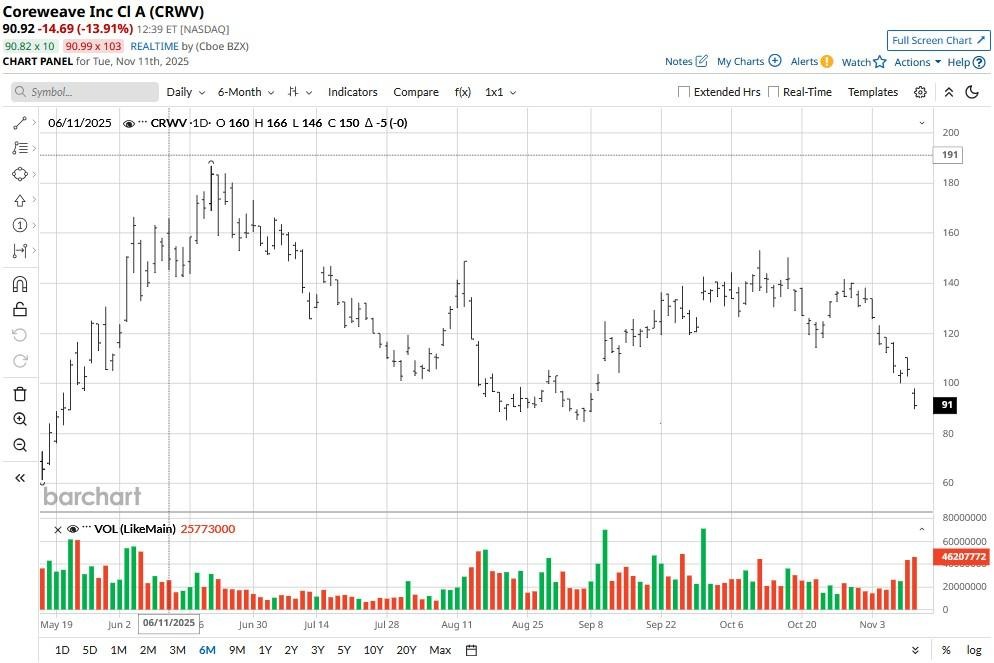The image size is (994, 663).
Task: Zoom out of the chart
Action: [x=20, y=445]
